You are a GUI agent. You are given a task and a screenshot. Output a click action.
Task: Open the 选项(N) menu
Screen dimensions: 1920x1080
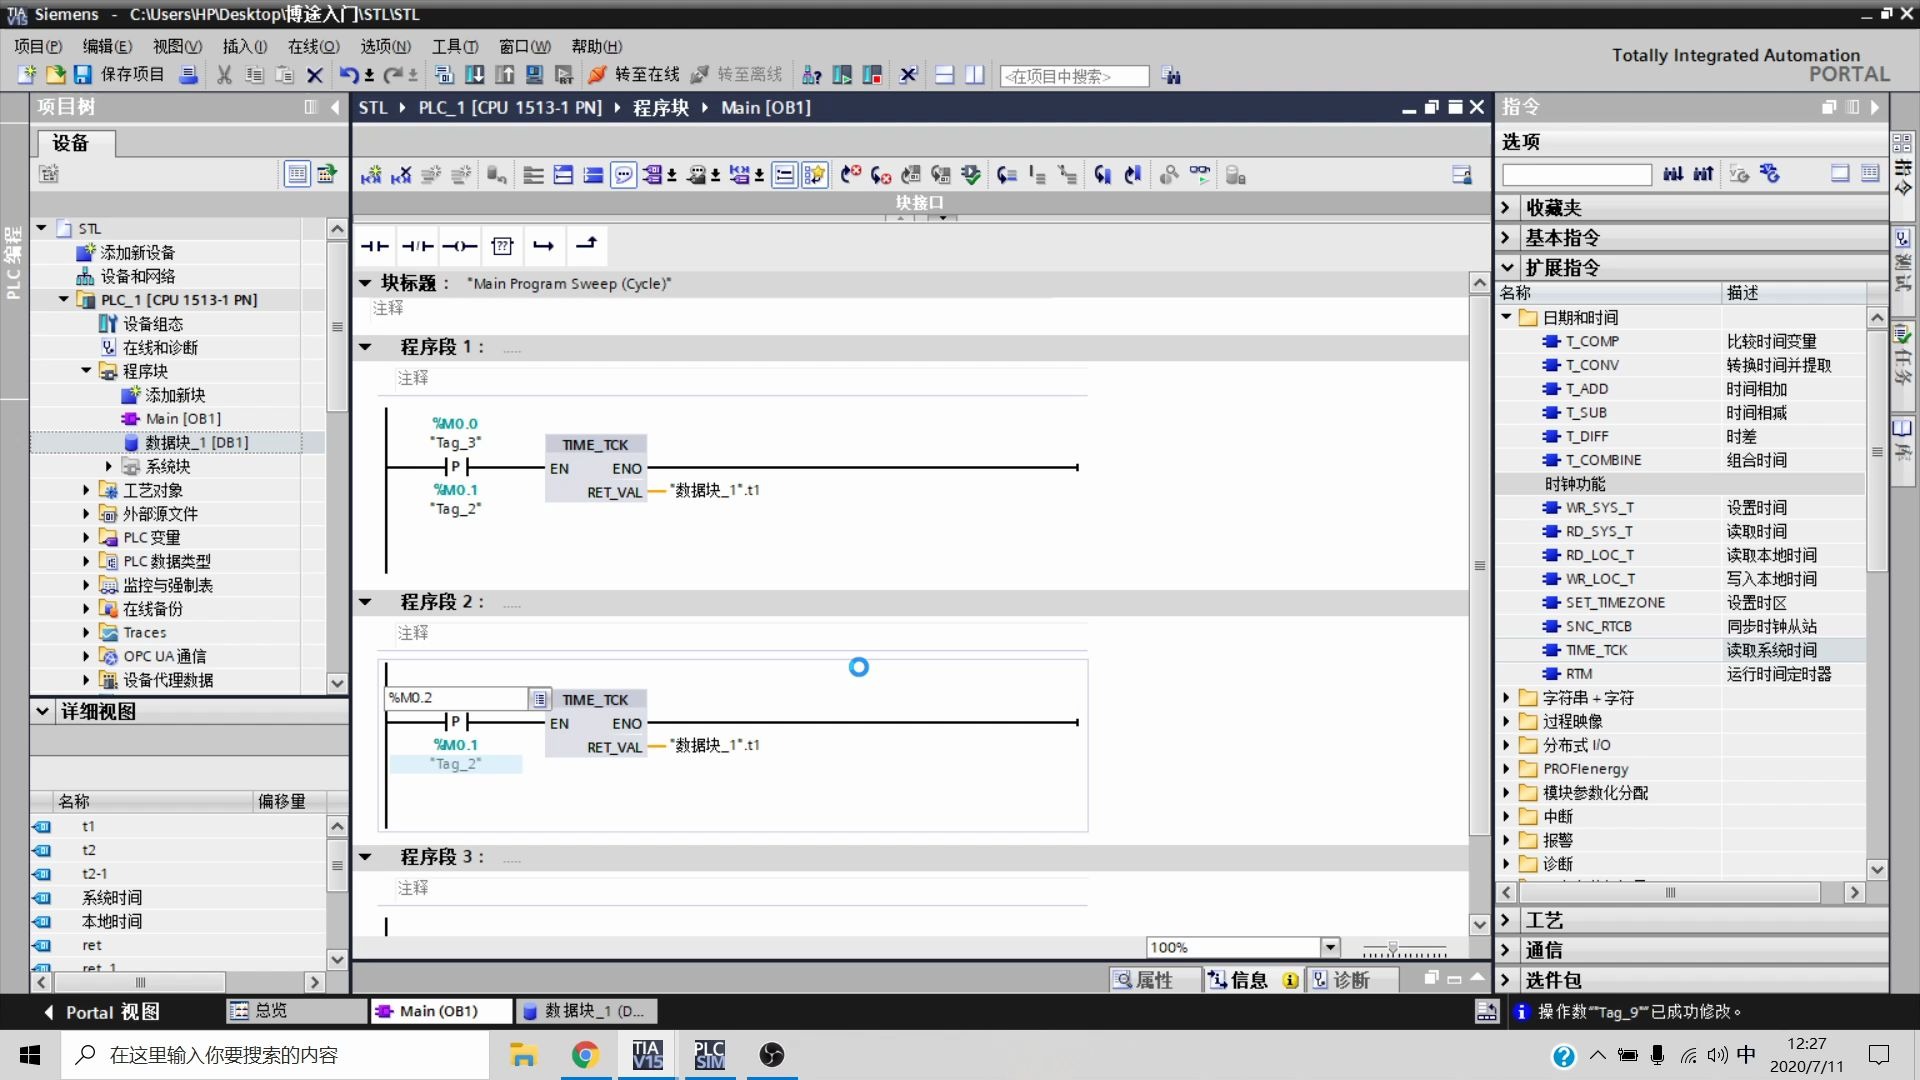click(x=386, y=46)
